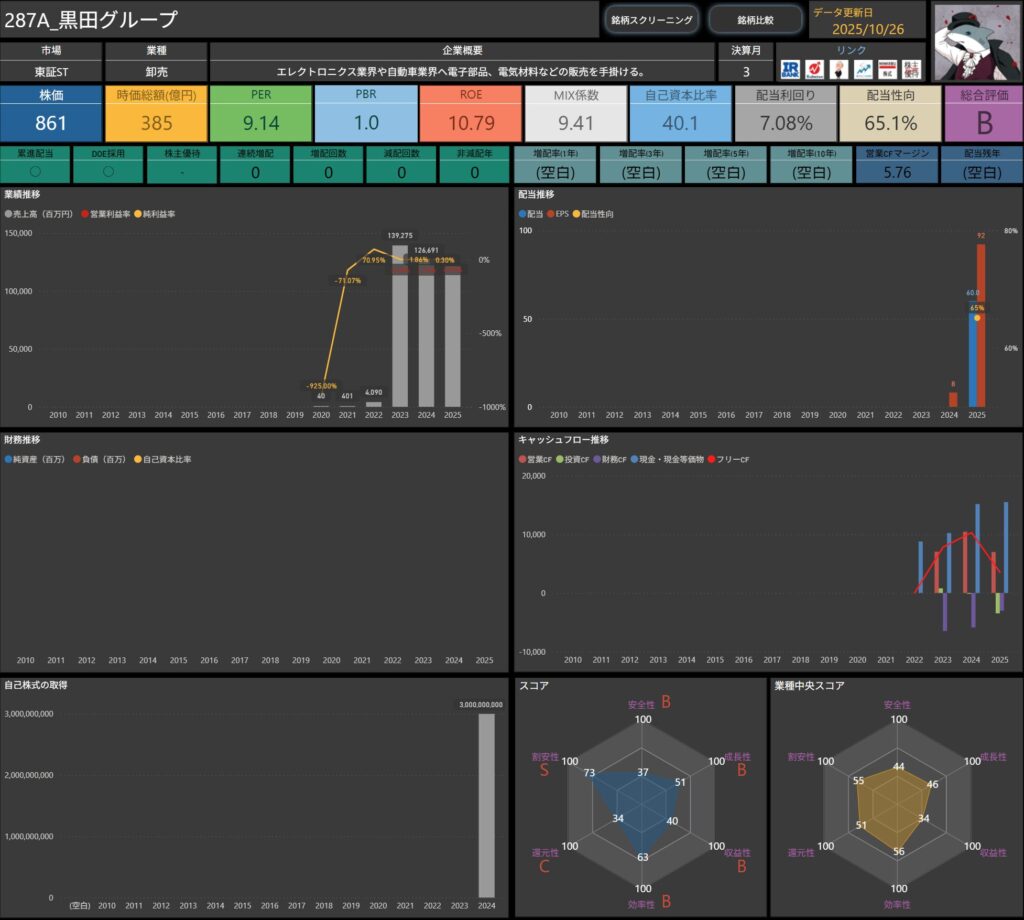The width and height of the screenshot is (1024, 920).
Task: Click the 売上高 legend marker
Action: [9, 214]
